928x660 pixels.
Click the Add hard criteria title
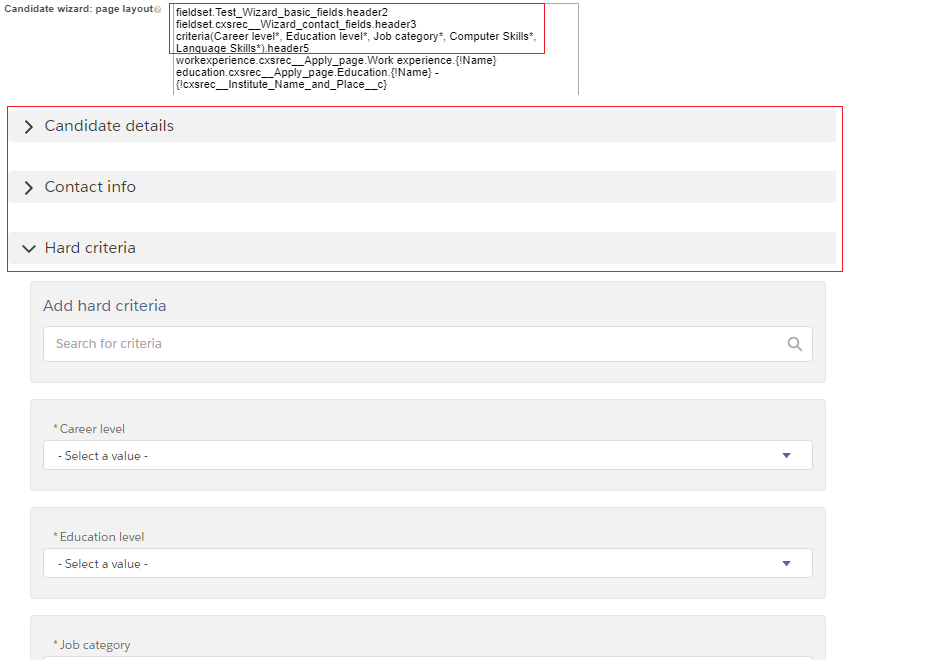[105, 305]
